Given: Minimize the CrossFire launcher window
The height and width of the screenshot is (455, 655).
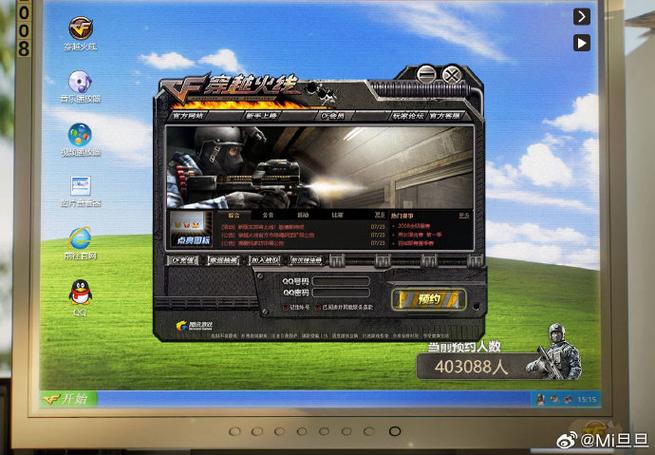Looking at the screenshot, I should click(426, 75).
